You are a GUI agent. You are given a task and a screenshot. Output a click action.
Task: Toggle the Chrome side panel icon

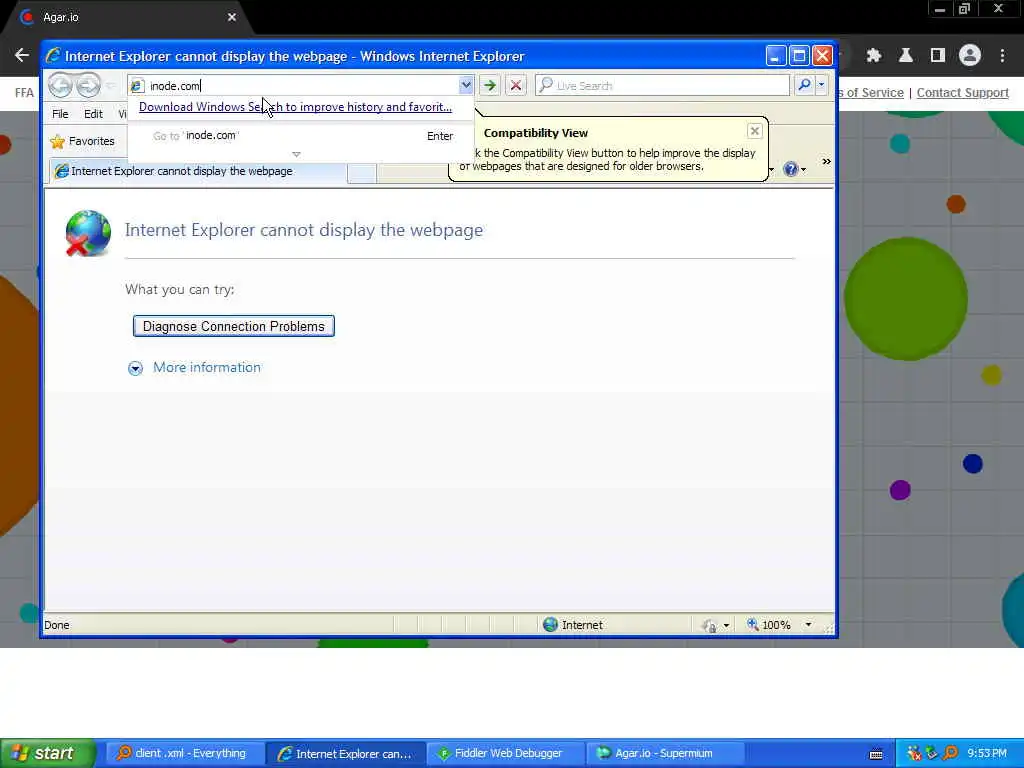coord(938,56)
